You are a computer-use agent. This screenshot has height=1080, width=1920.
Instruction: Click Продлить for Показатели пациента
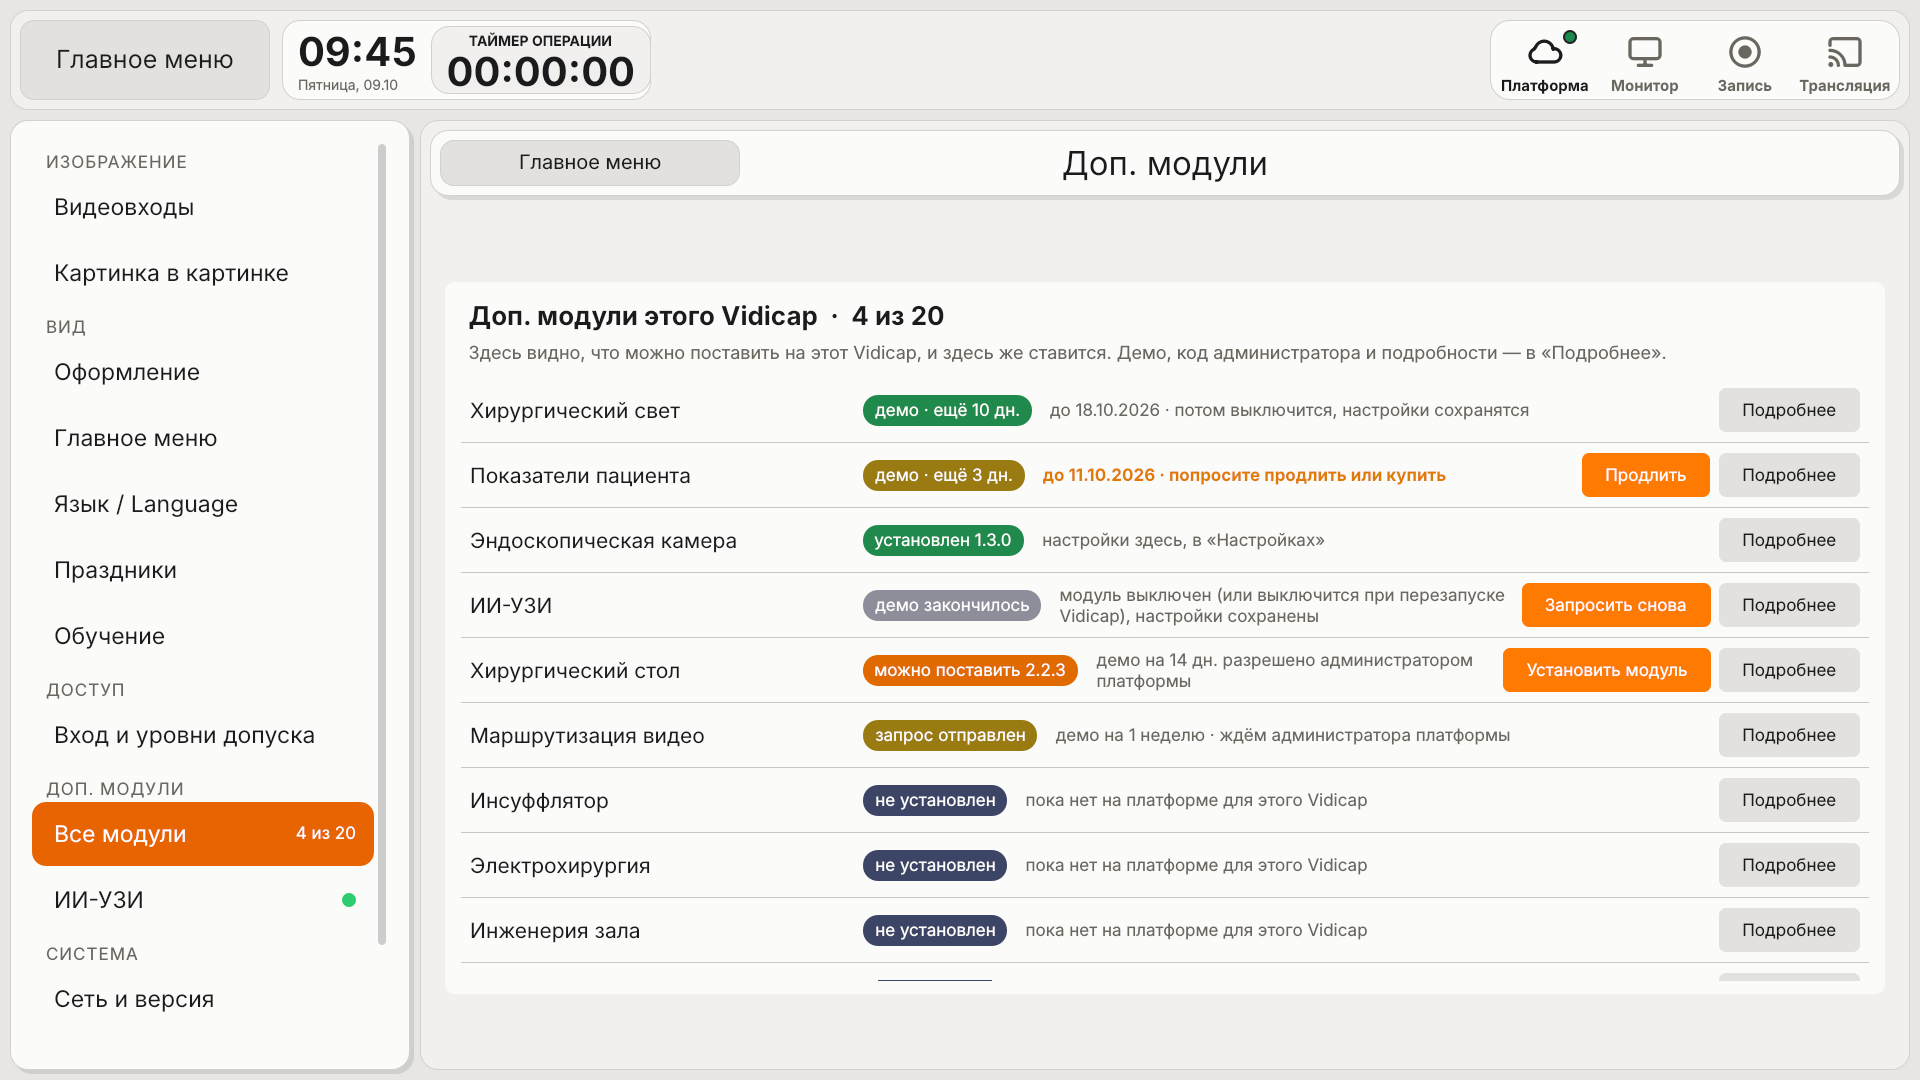(1645, 475)
